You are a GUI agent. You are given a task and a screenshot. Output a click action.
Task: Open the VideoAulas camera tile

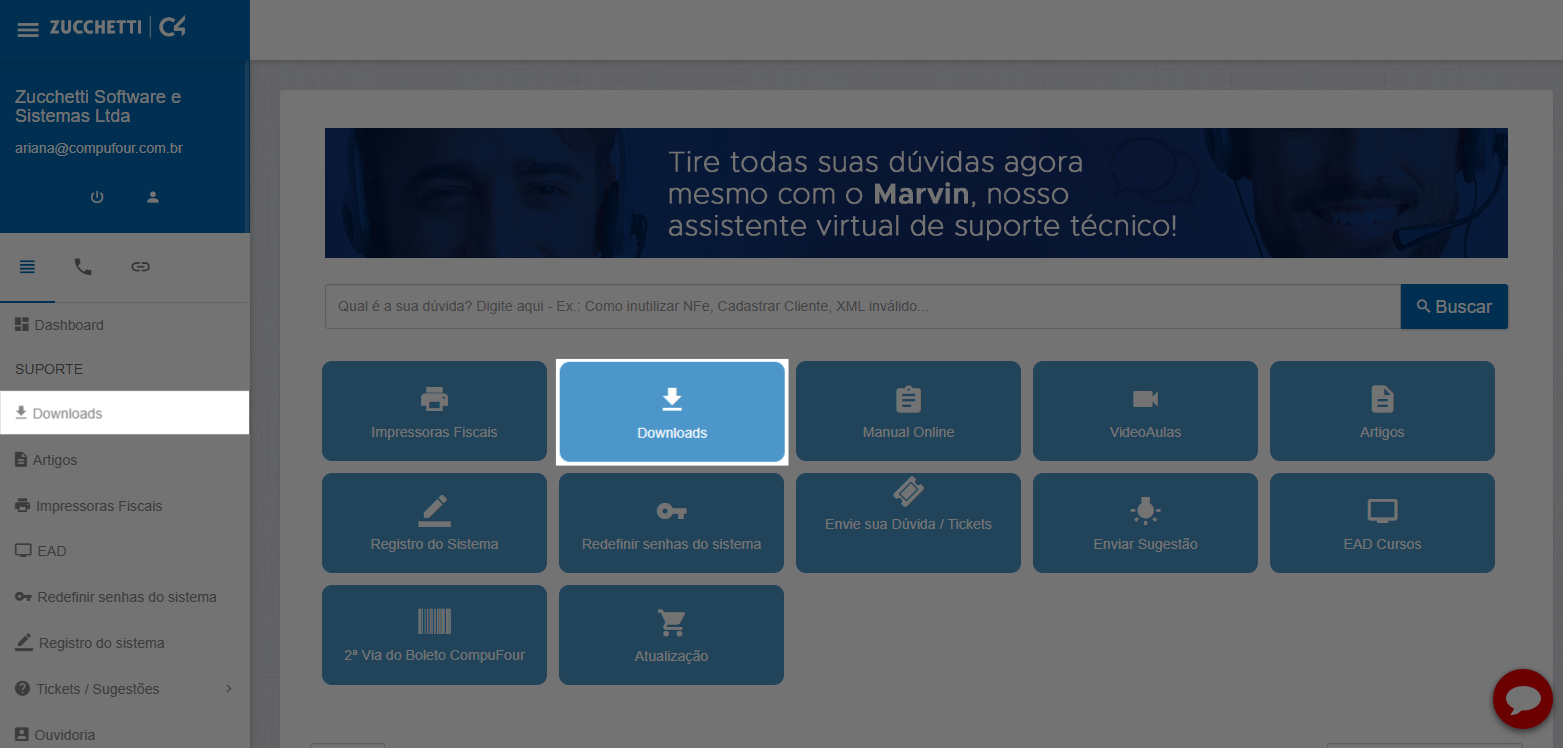click(x=1145, y=411)
